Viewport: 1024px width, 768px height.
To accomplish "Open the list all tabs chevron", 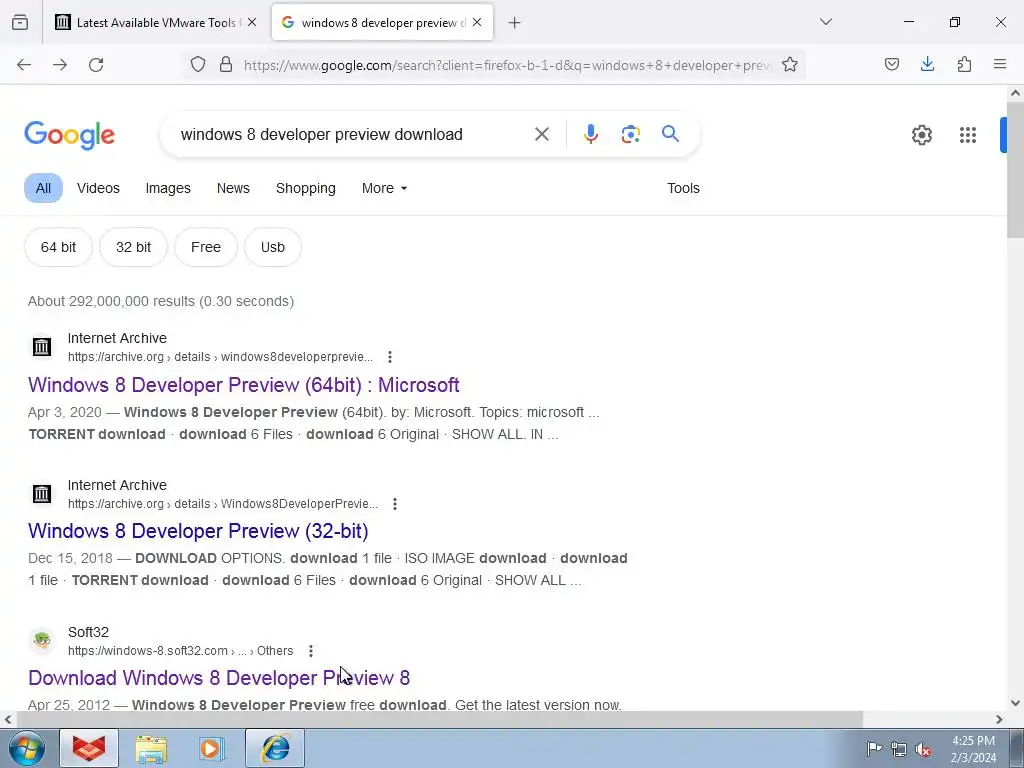I will [826, 22].
